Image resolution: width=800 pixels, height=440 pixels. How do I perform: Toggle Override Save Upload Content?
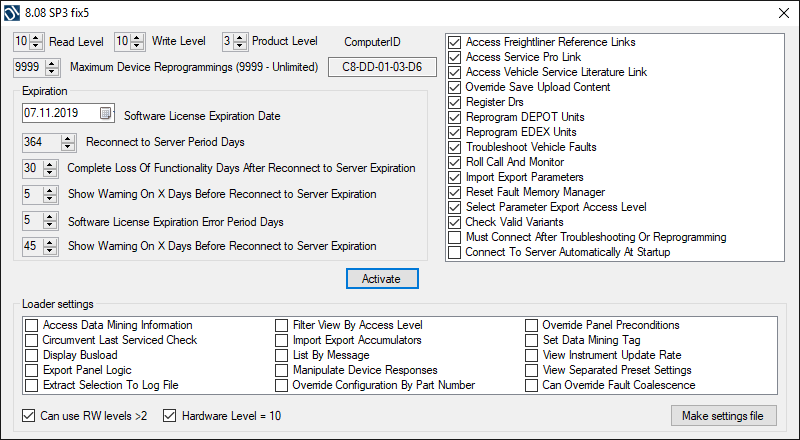point(455,87)
